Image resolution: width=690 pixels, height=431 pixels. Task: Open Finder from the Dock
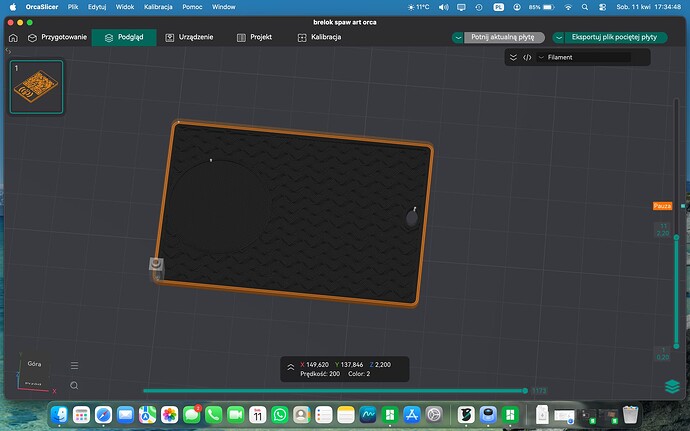[x=59, y=415]
